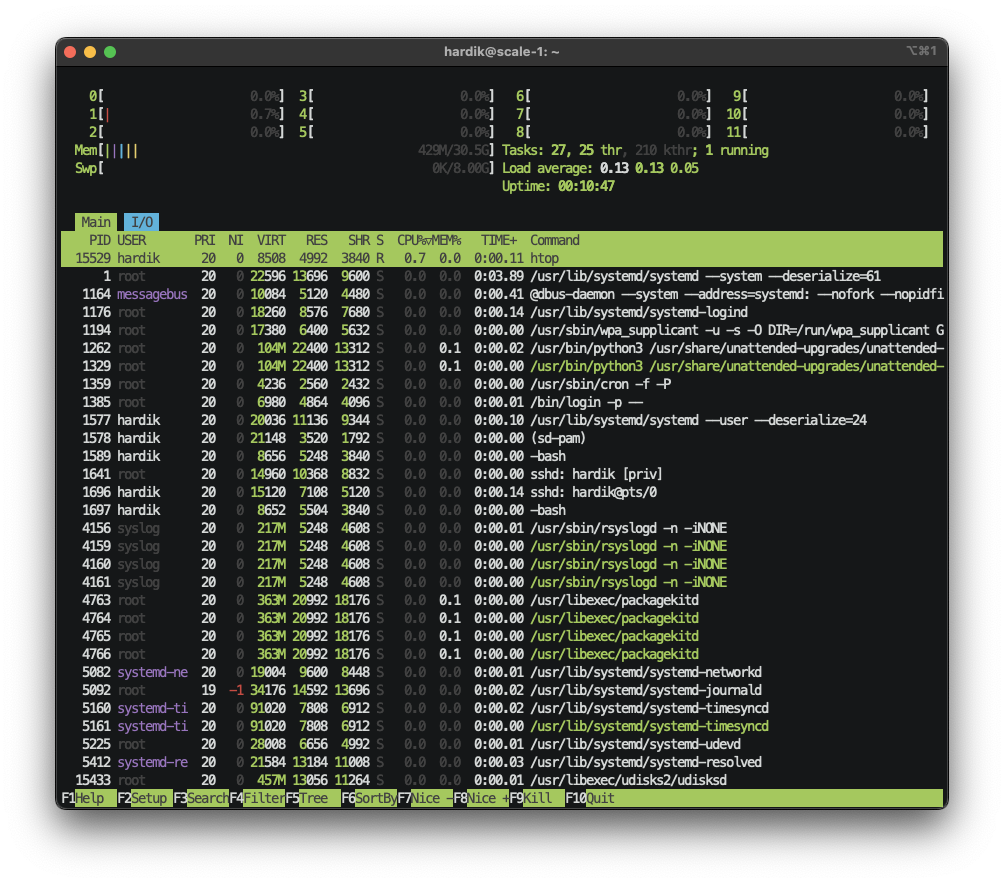This screenshot has width=1004, height=883.
Task: Select sshd: hardik [priv] row
Action: [x=502, y=474]
